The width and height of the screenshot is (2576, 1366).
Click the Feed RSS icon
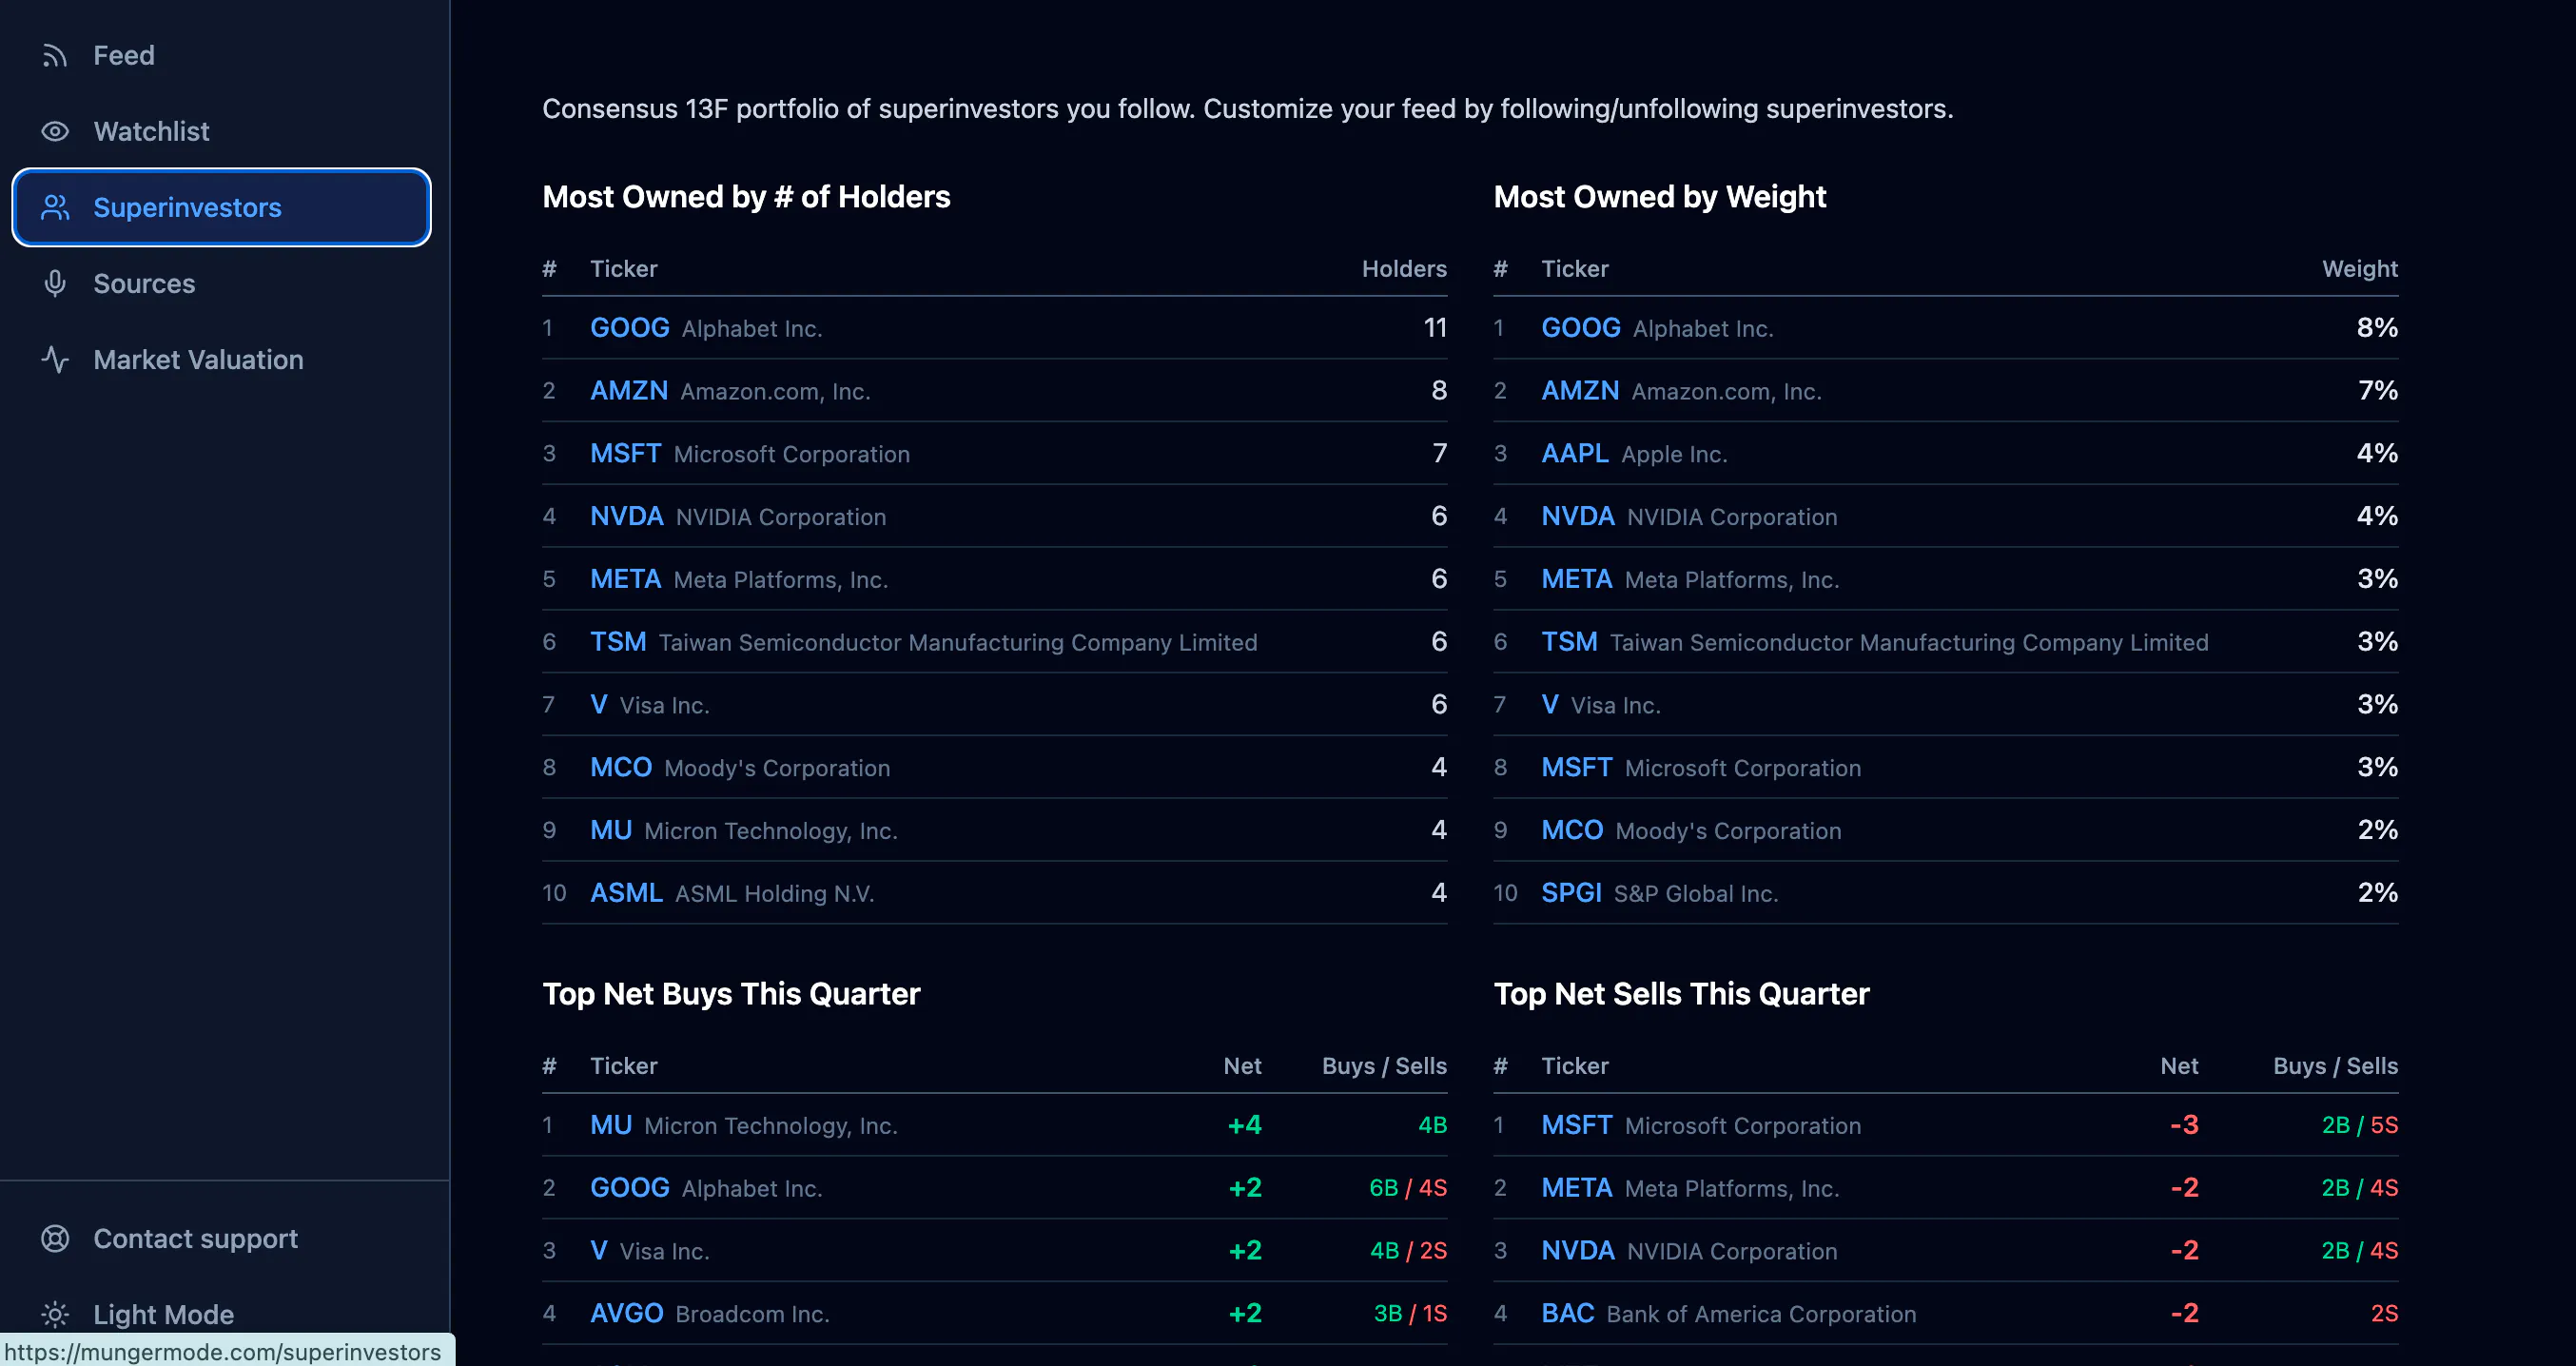point(55,55)
